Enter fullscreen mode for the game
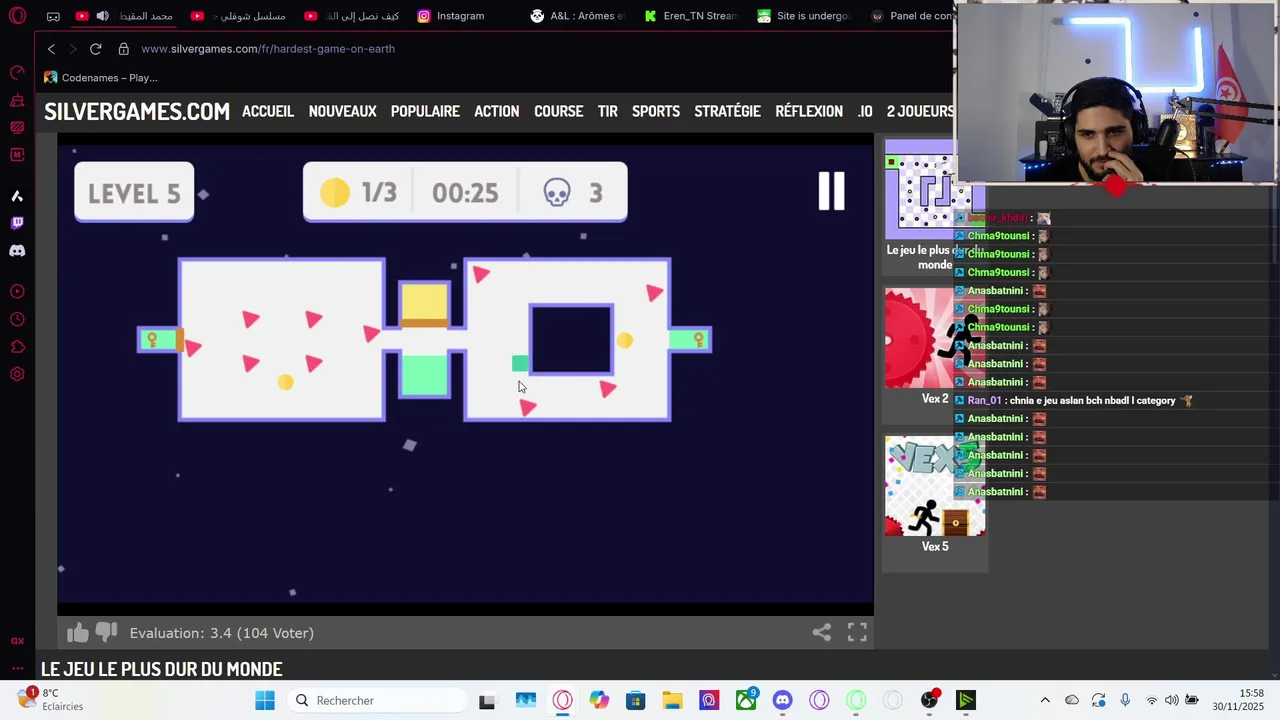This screenshot has width=1280, height=720. (x=857, y=632)
